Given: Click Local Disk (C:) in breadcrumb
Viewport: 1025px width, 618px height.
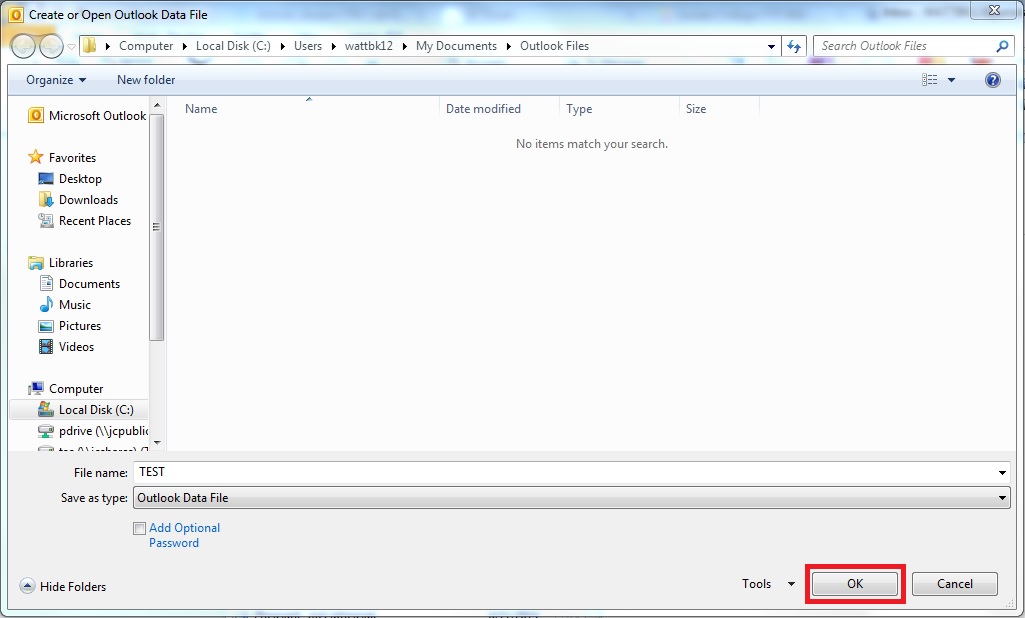Looking at the screenshot, I should (x=233, y=46).
